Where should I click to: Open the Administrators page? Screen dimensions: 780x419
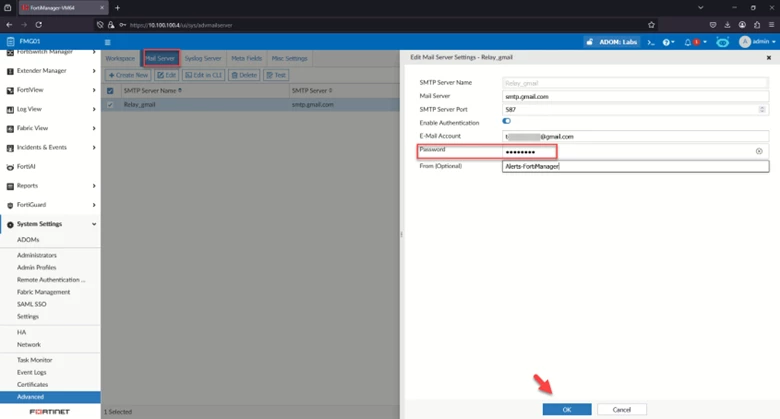pyautogui.click(x=36, y=255)
